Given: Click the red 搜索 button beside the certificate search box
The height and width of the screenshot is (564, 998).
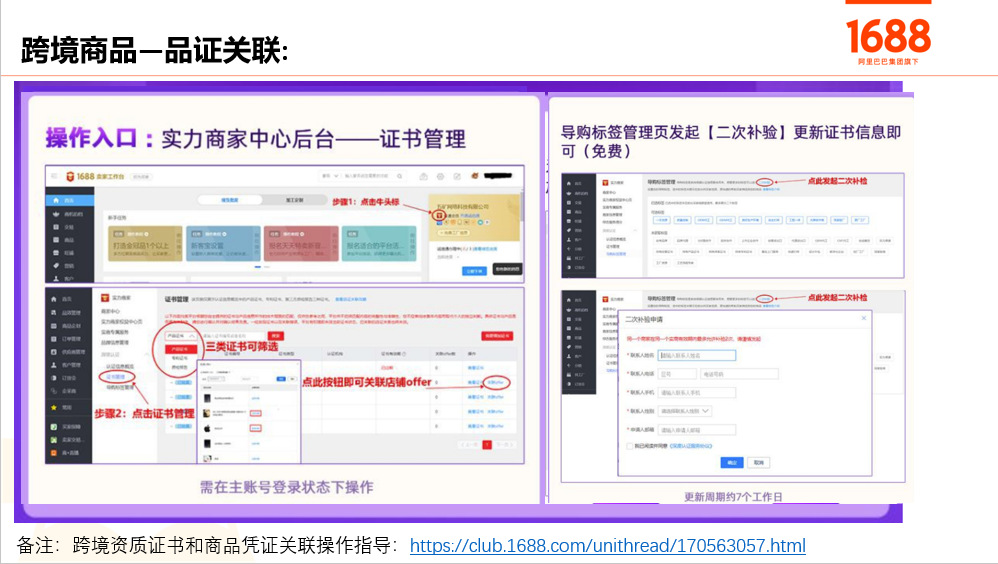Looking at the screenshot, I should (276, 335).
